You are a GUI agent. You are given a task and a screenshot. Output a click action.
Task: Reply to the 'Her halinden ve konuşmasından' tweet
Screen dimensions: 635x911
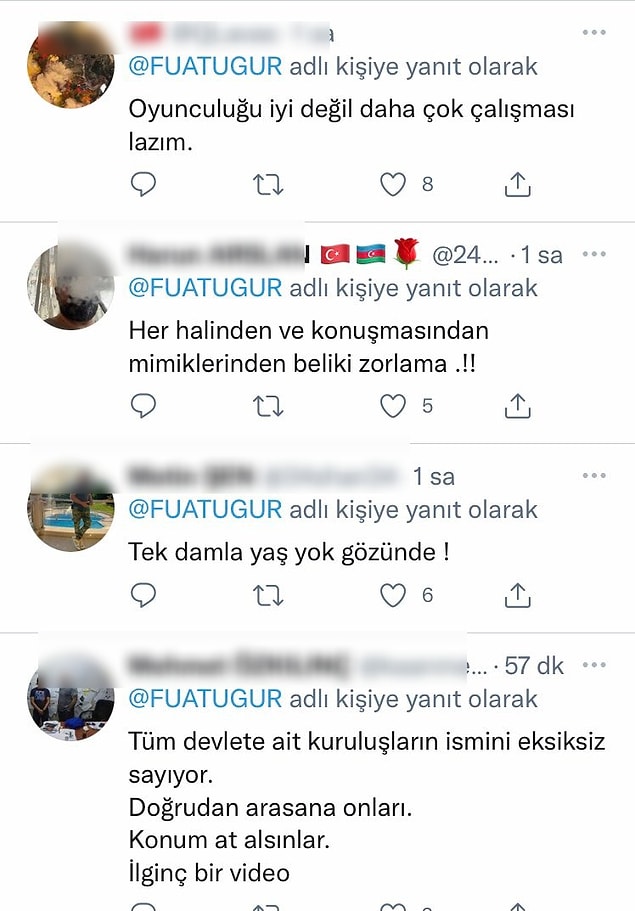143,406
